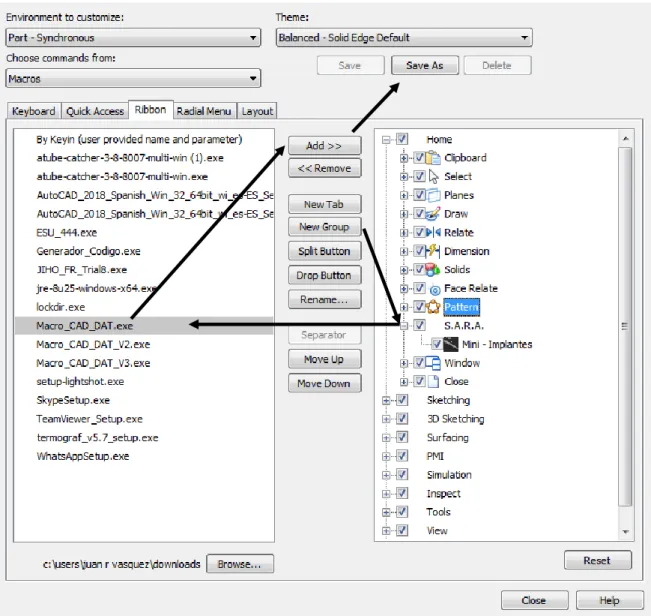Create a New Tab

tap(324, 204)
